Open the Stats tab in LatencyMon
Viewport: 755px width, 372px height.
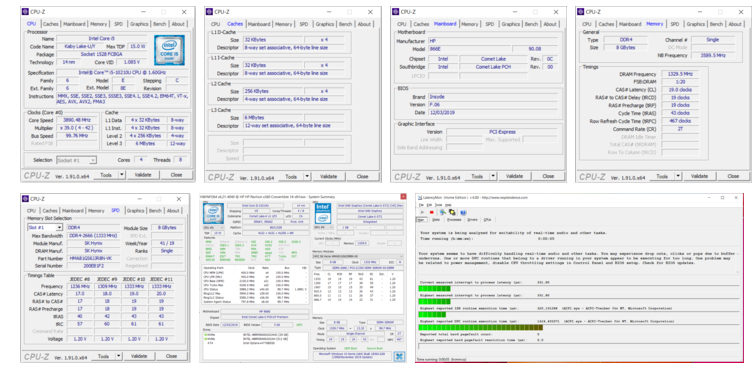coord(436,219)
